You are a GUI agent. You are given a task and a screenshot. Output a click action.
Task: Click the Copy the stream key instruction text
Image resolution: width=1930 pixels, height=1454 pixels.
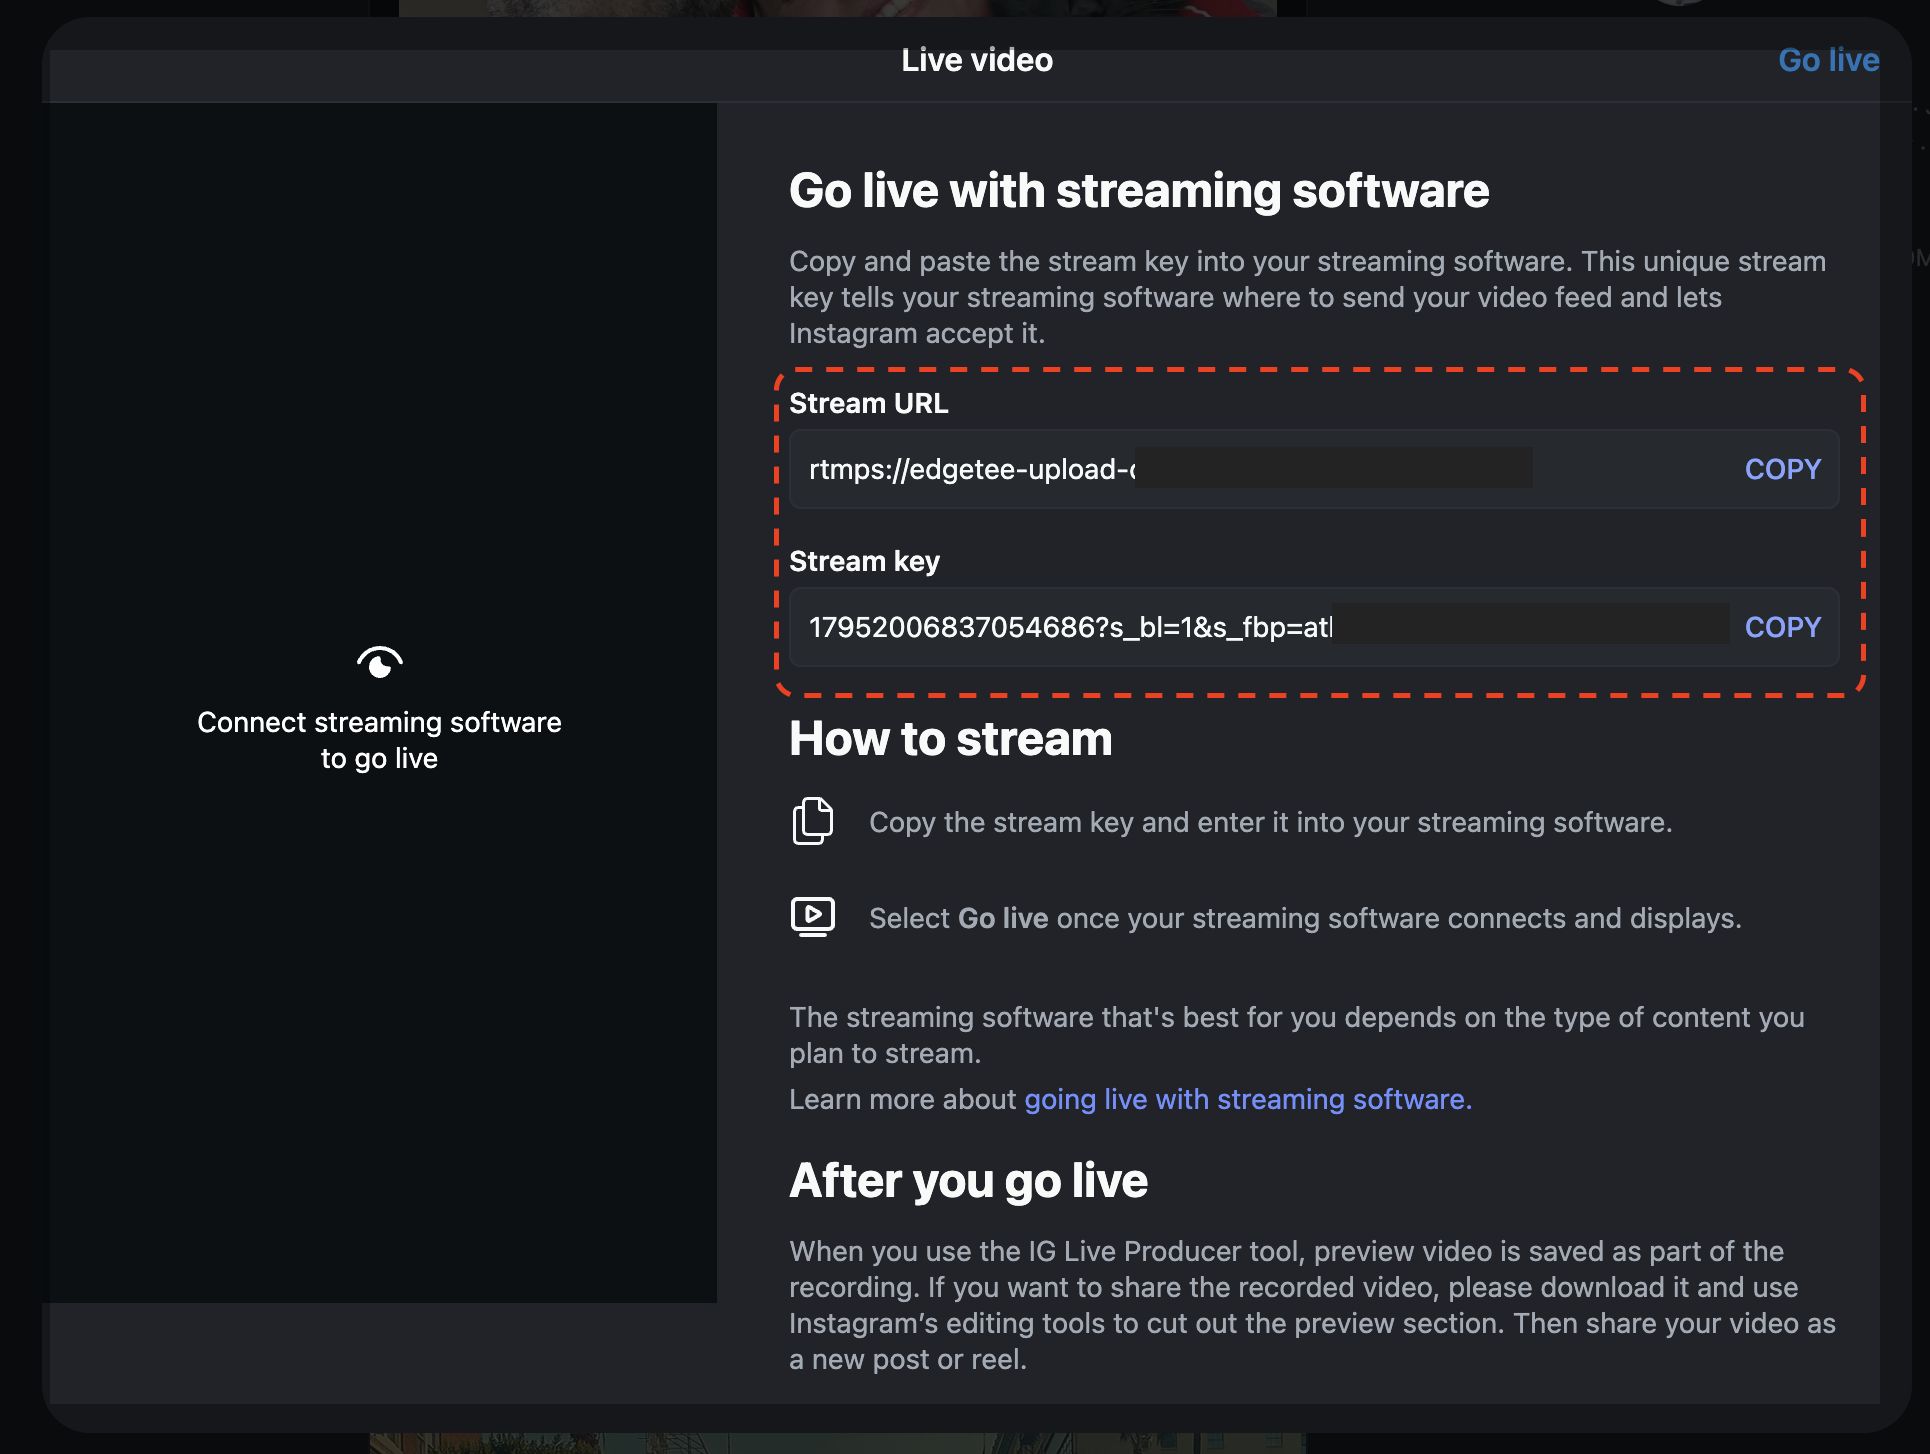tap(1270, 822)
